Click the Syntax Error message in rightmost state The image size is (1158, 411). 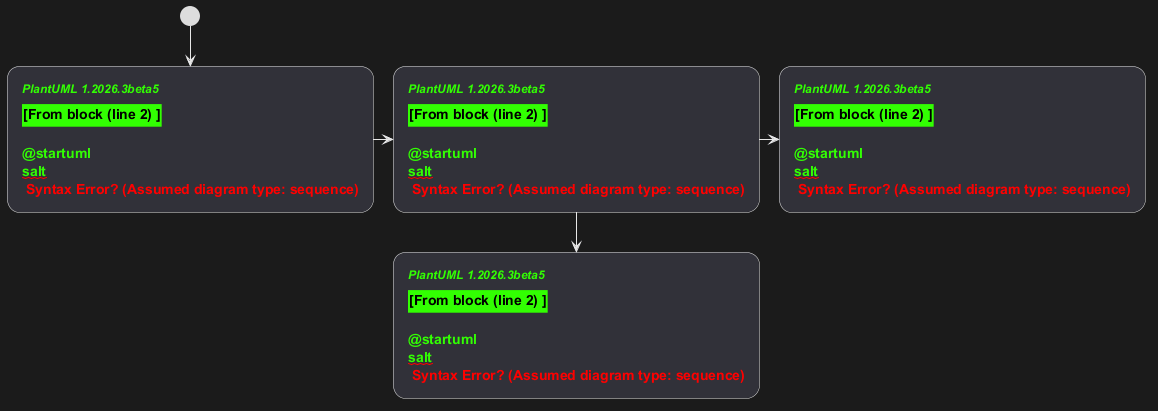pyautogui.click(x=964, y=190)
